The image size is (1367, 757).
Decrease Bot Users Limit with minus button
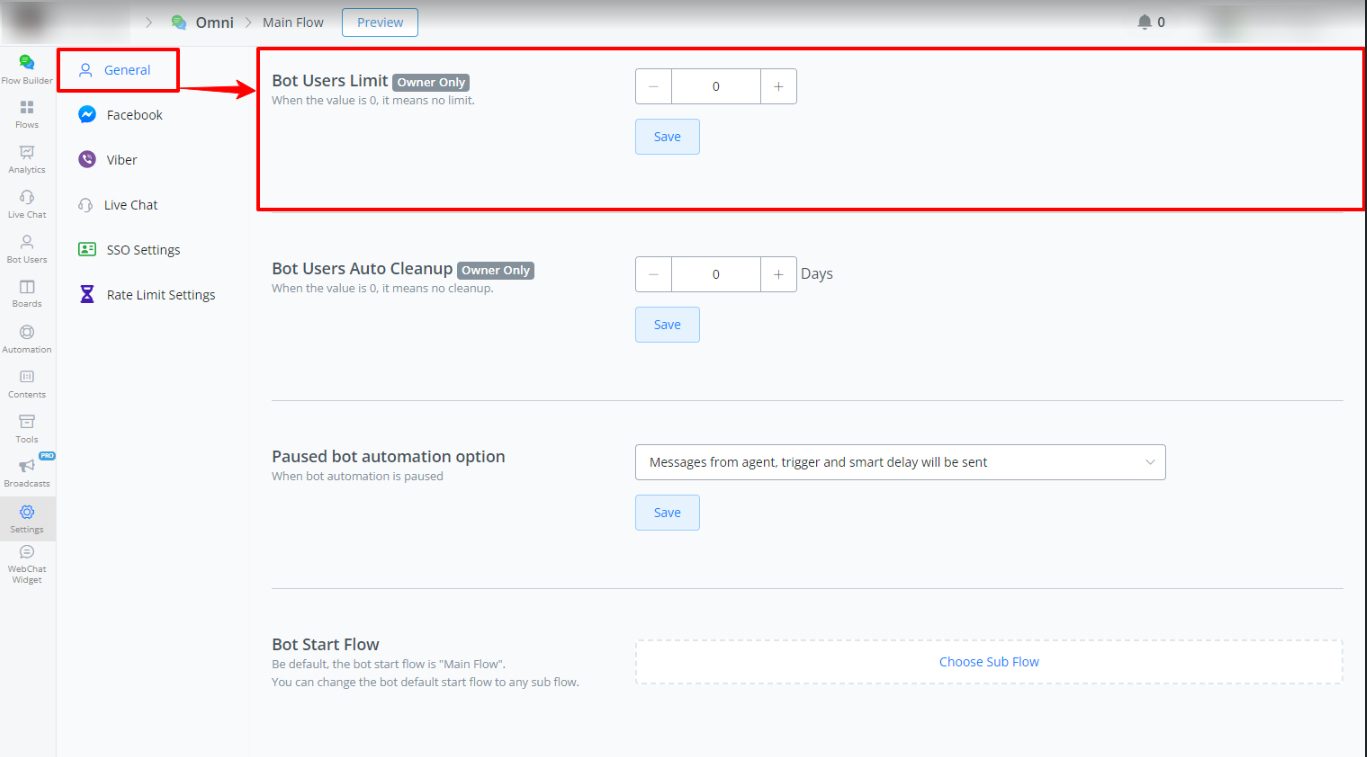pos(653,87)
